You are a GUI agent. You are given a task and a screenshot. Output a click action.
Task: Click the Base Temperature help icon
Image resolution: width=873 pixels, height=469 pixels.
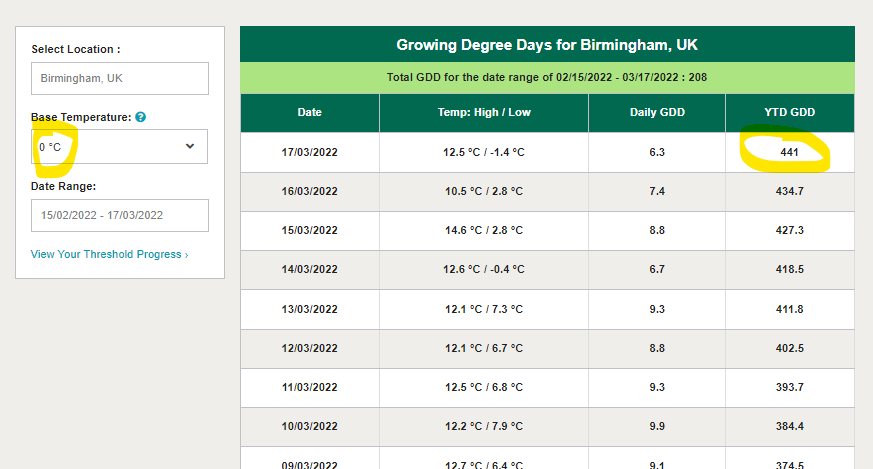tap(141, 117)
